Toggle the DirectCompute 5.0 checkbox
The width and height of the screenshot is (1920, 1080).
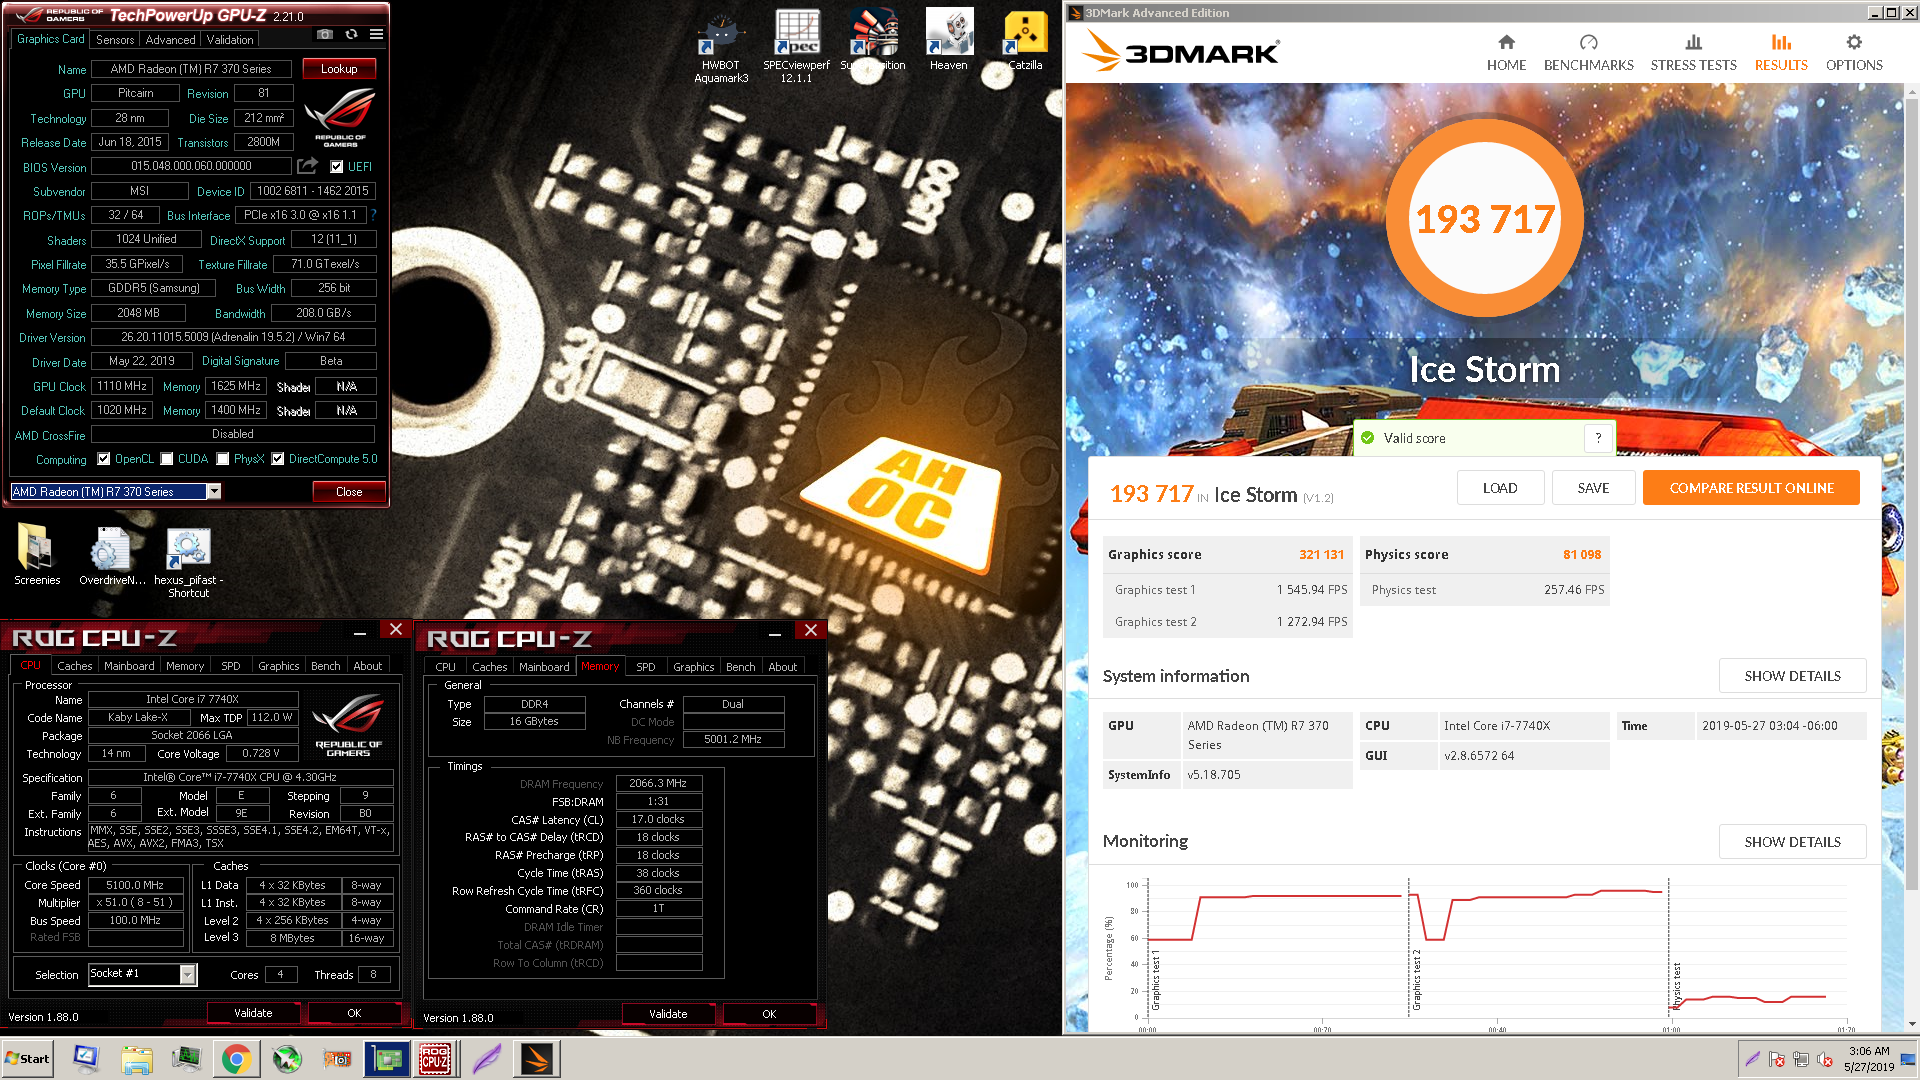[278, 459]
